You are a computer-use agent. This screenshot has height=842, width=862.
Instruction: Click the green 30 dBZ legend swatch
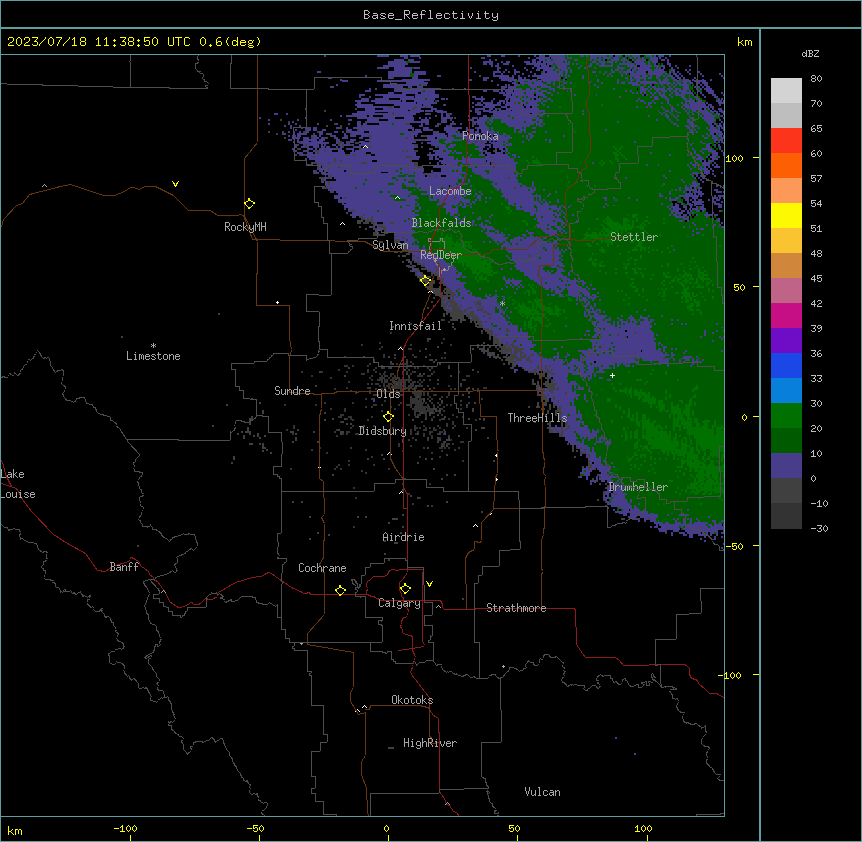click(786, 416)
